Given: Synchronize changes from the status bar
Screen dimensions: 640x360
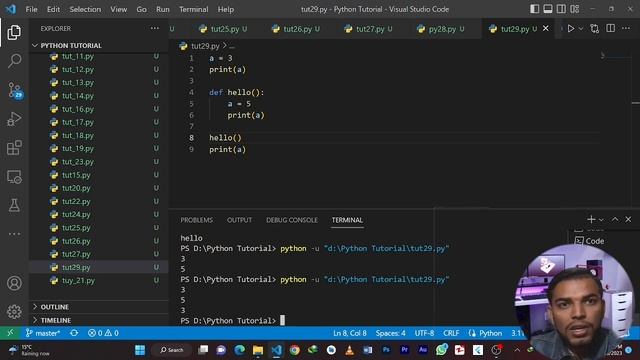Looking at the screenshot, I should click(x=74, y=333).
